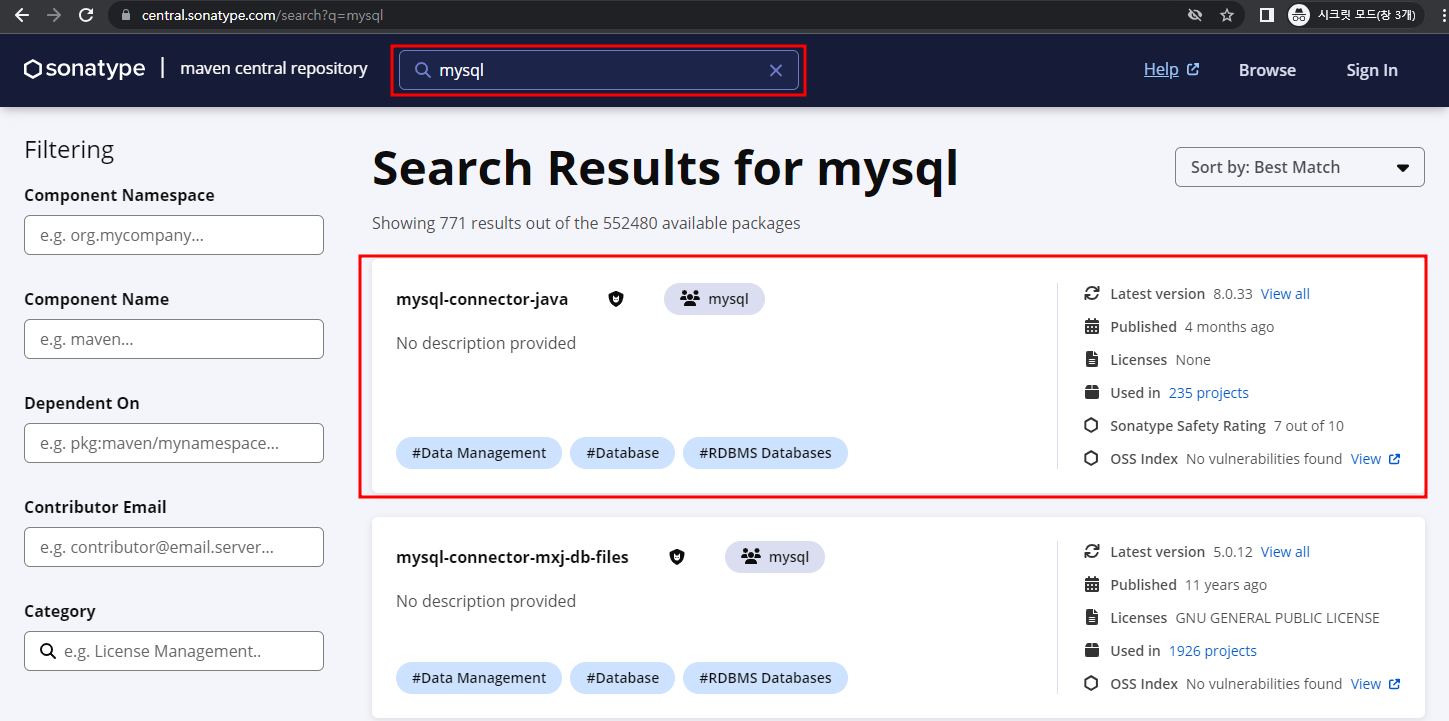Screen dimensions: 1449x721
Task: Click the Published calendar icon for mysql-connector-mxj-db-files
Action: pos(1092,584)
